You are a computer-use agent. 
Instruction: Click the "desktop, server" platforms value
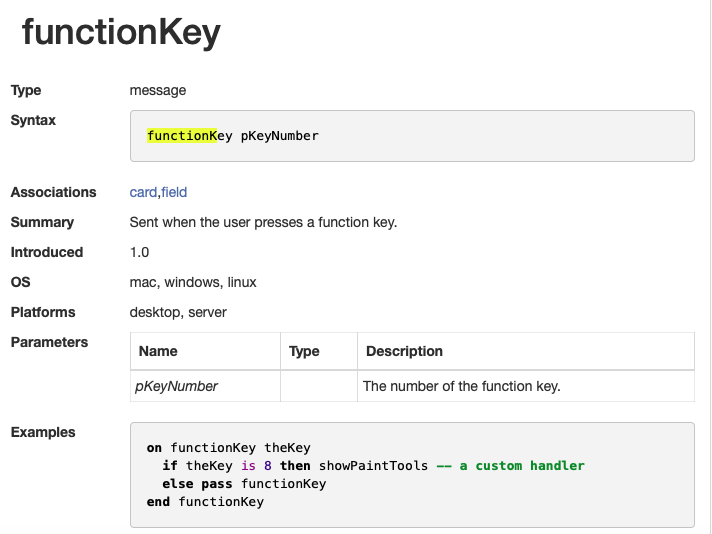point(178,312)
